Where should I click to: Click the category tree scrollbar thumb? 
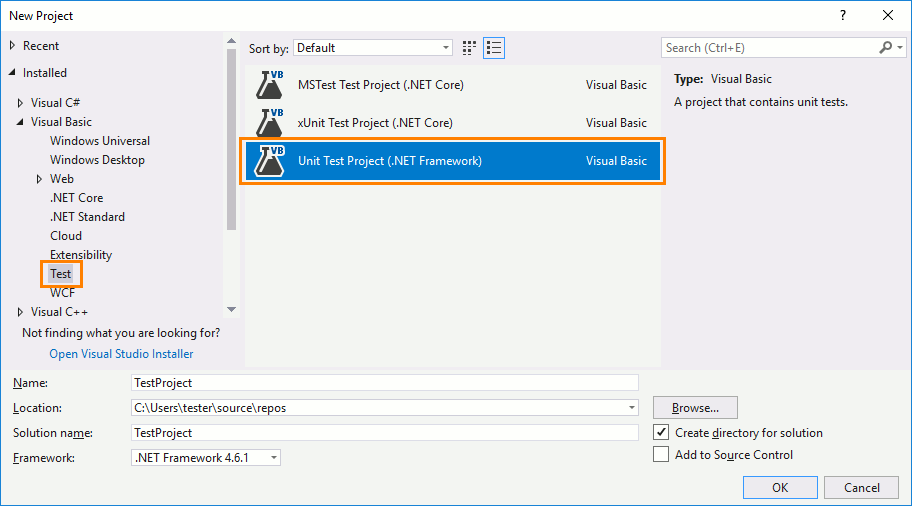231,140
